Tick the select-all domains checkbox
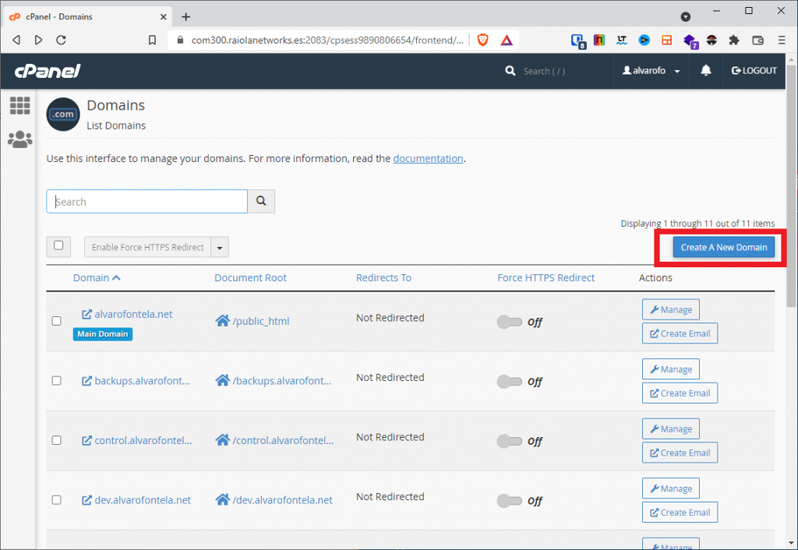Screen dimensions: 798x550 [x=59, y=246]
